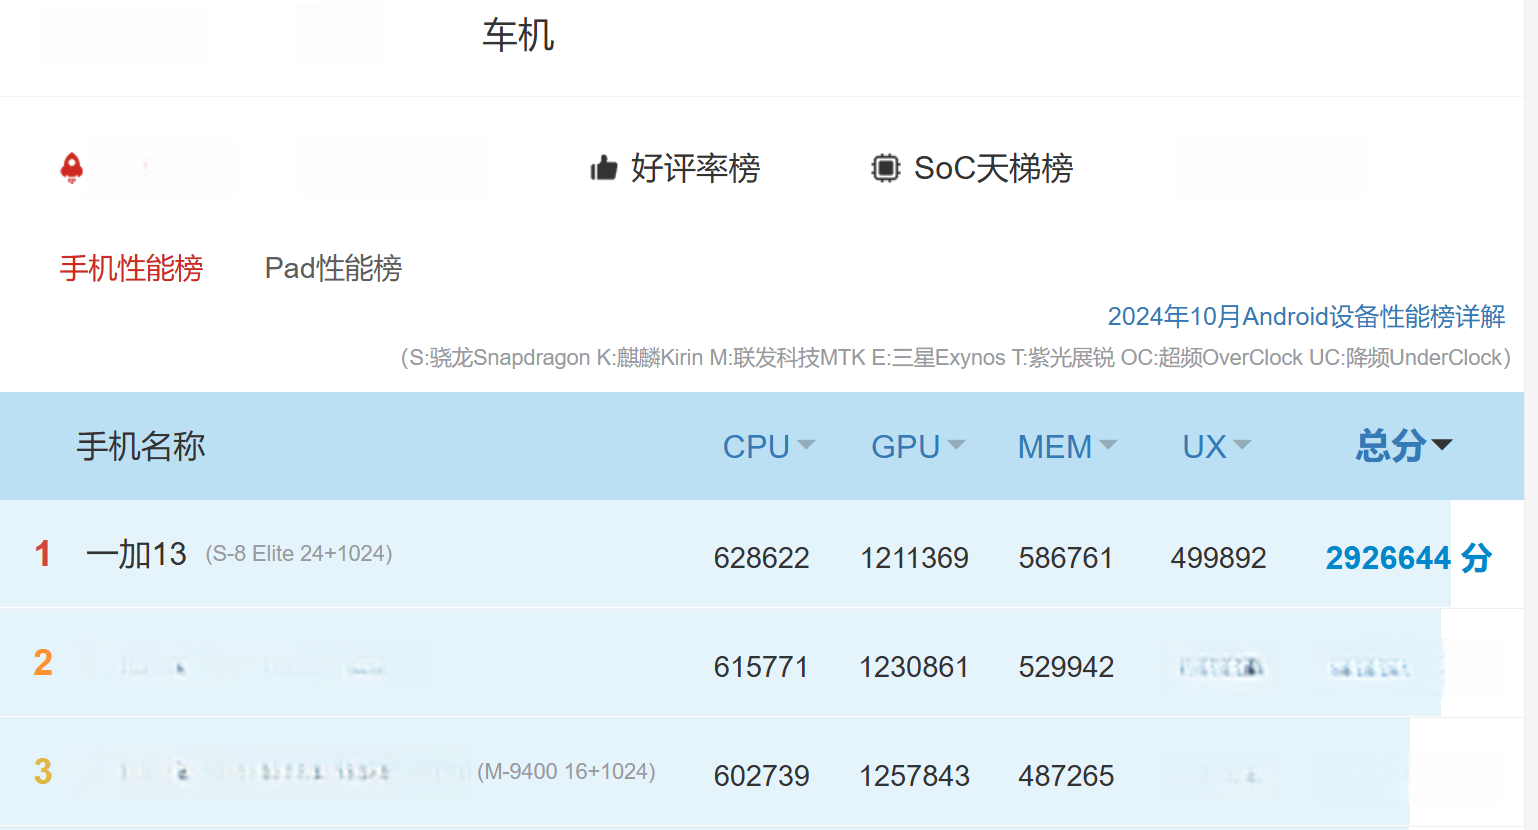Sort by the UX column header
This screenshot has width=1538, height=830.
point(1204,447)
